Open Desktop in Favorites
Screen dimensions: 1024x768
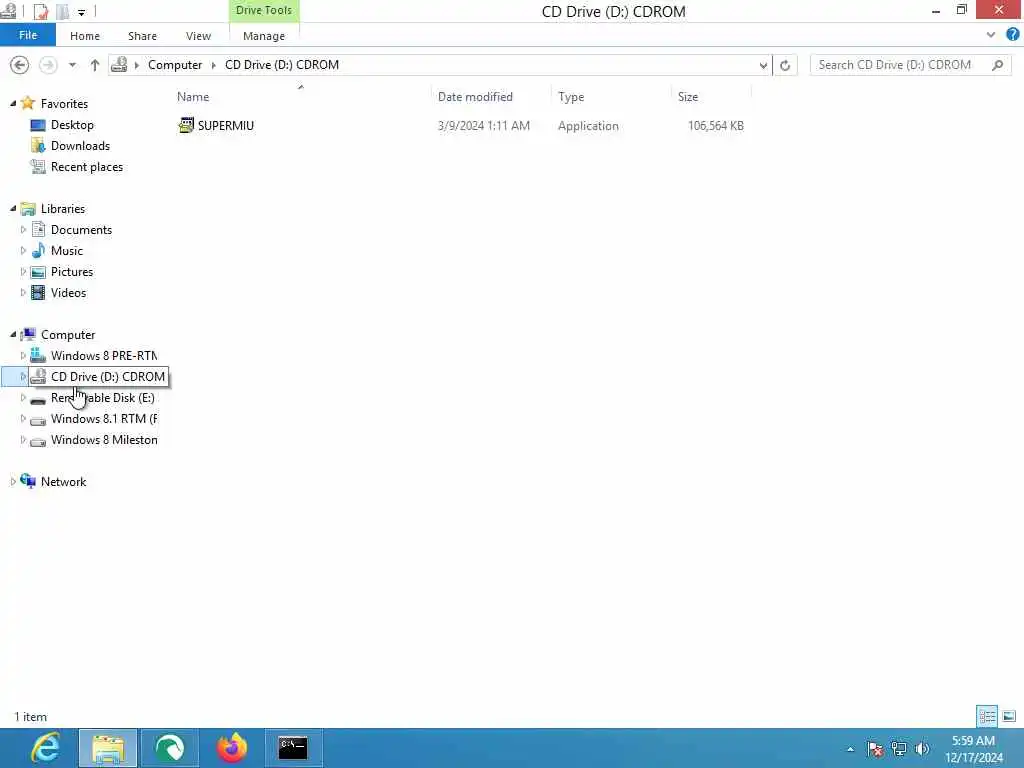[72, 125]
